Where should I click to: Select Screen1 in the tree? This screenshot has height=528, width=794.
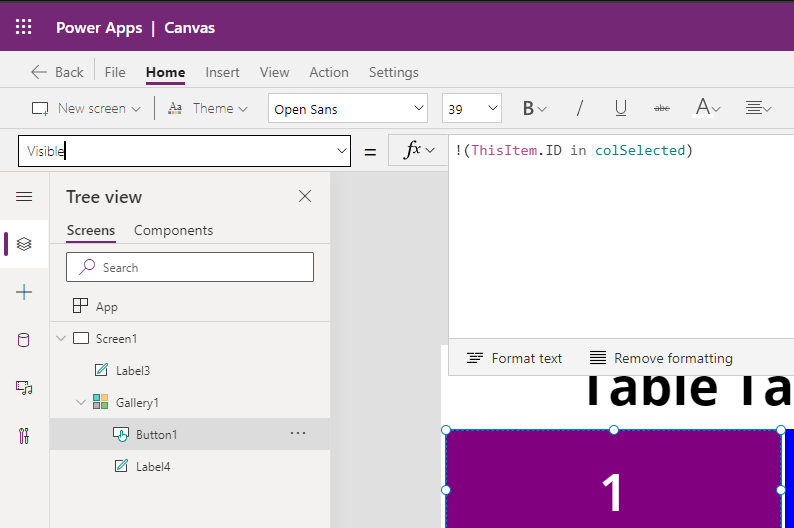click(116, 338)
